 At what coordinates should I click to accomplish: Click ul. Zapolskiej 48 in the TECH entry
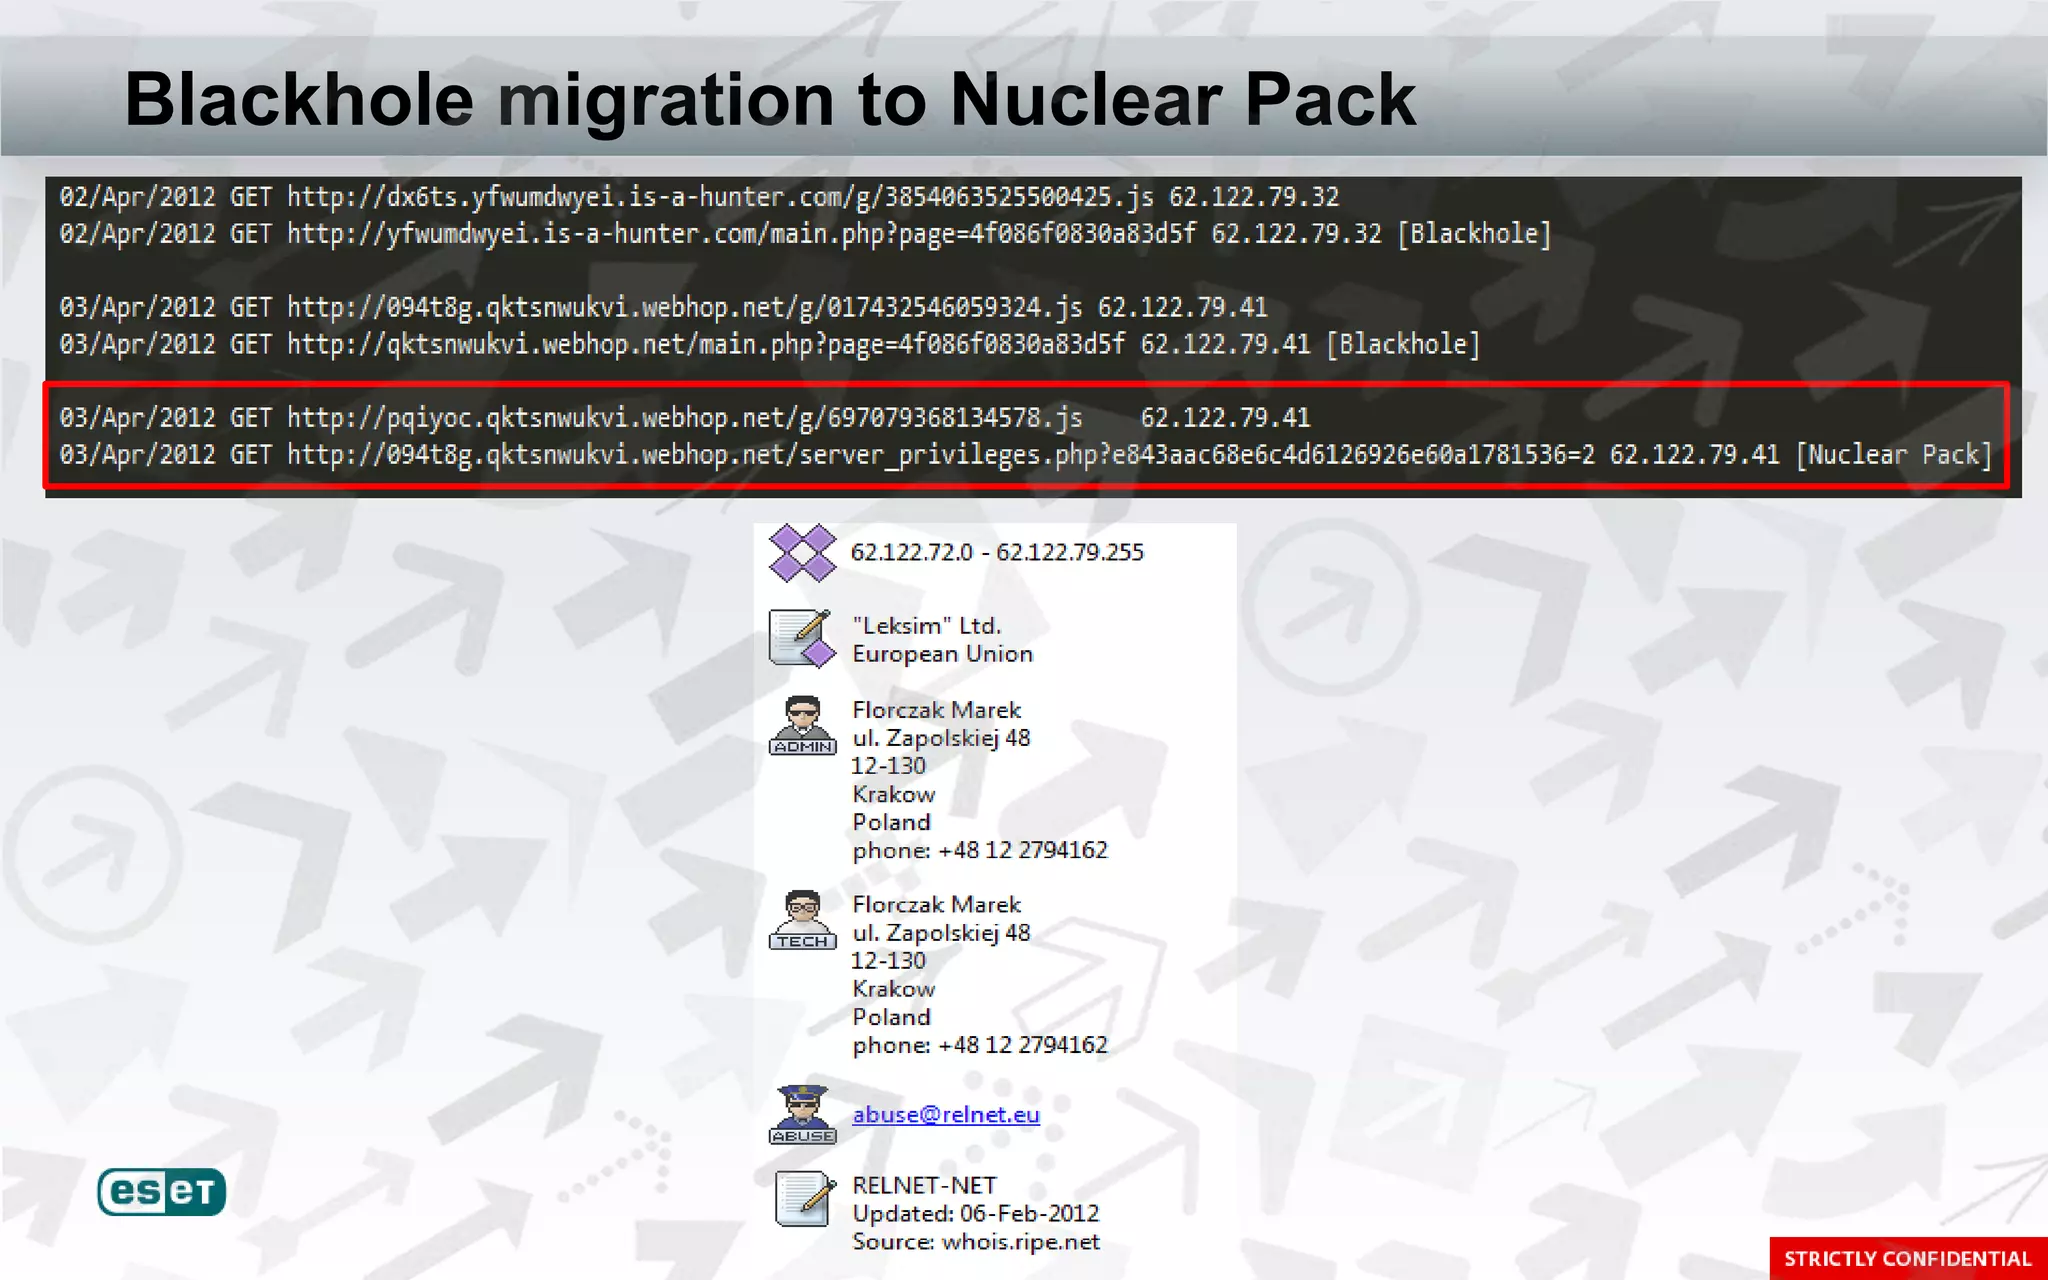point(941,933)
